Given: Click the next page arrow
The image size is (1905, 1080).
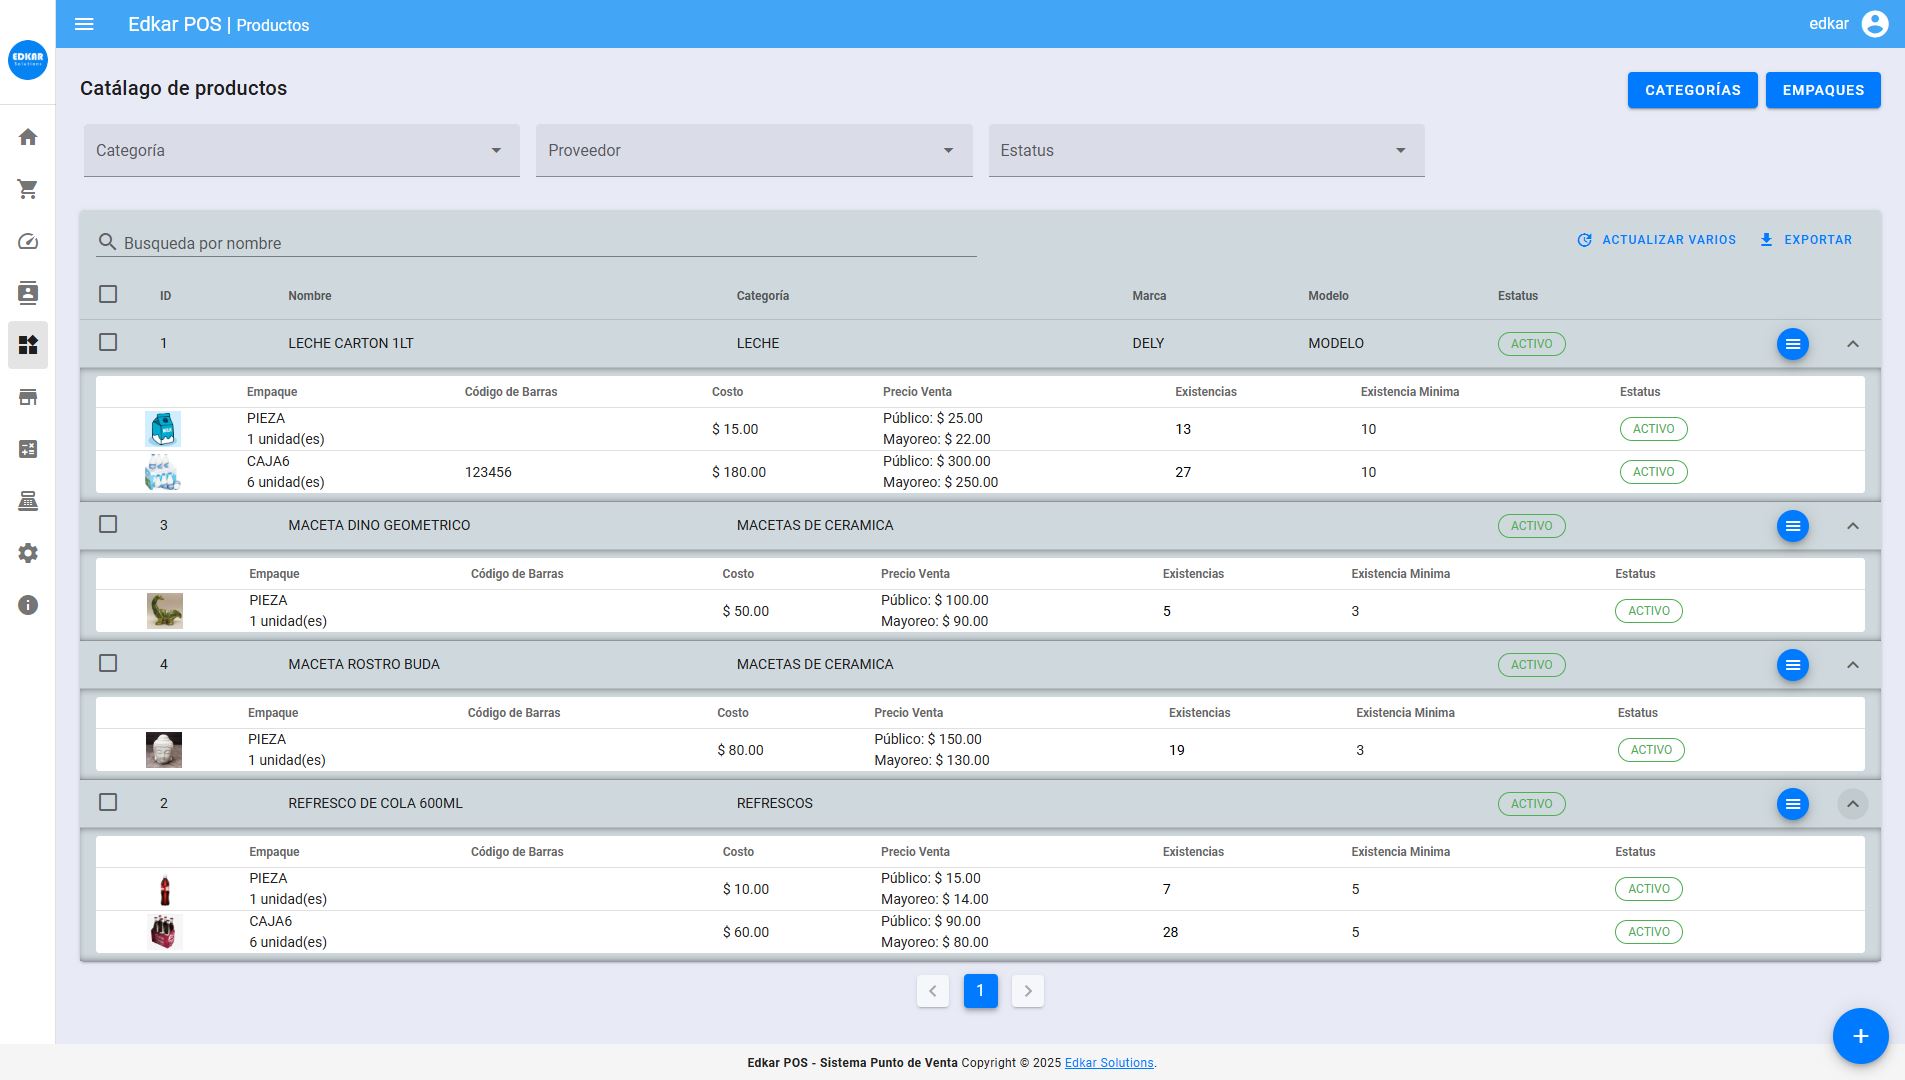Looking at the screenshot, I should [1027, 991].
